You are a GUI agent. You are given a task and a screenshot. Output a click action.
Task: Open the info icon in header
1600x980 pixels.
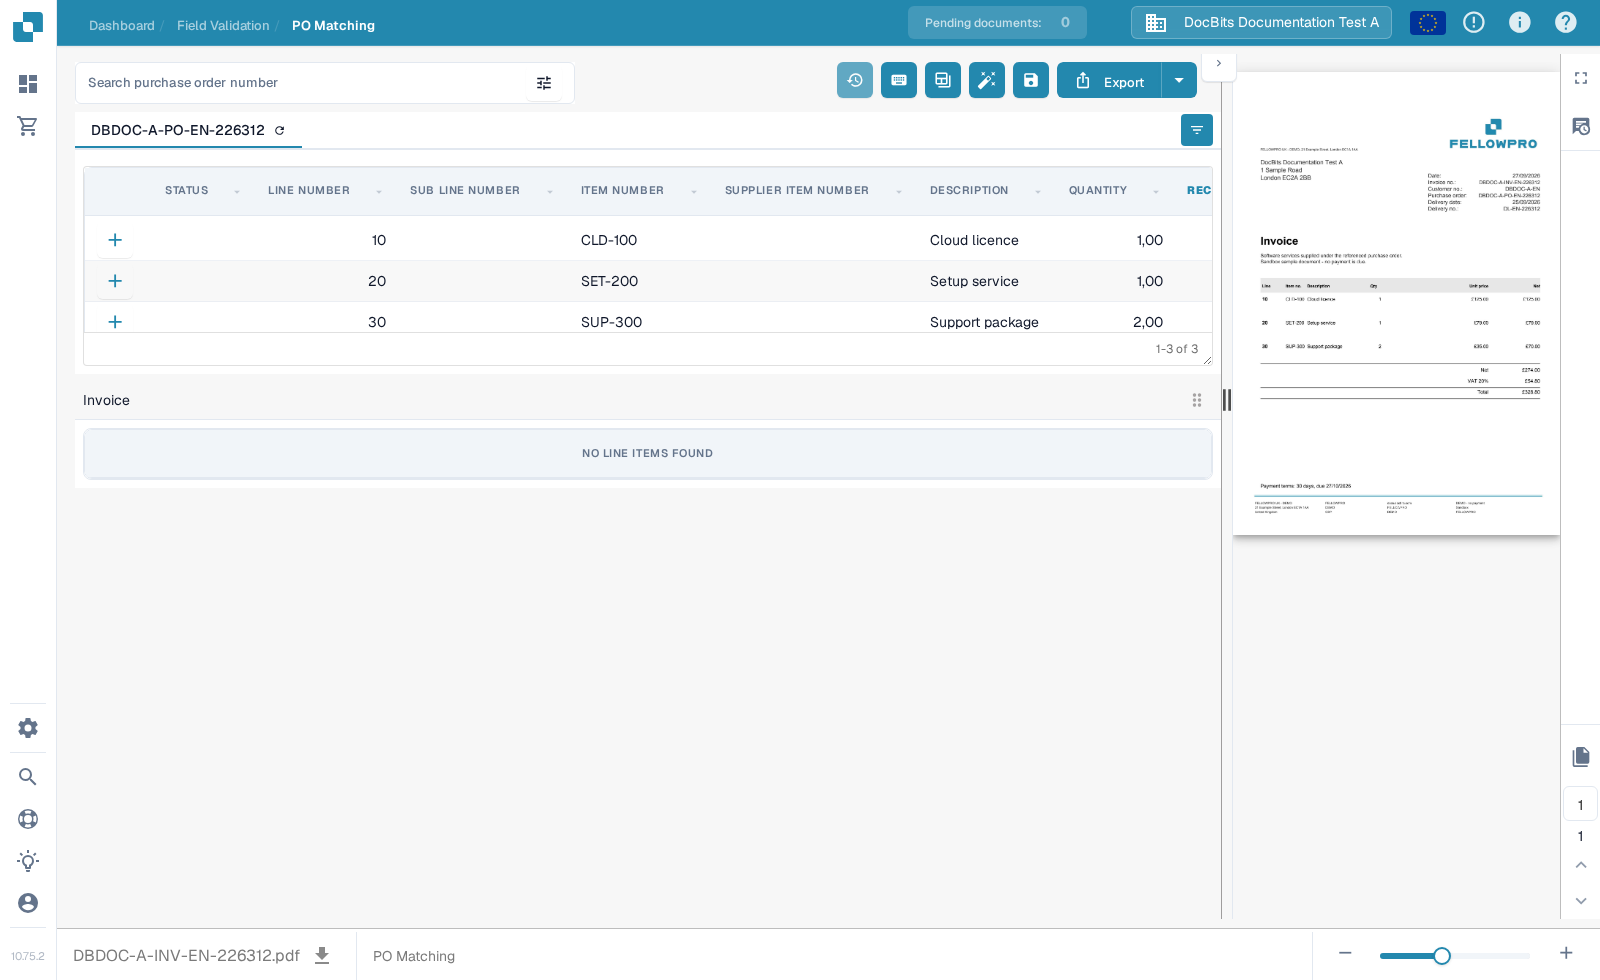pos(1520,22)
